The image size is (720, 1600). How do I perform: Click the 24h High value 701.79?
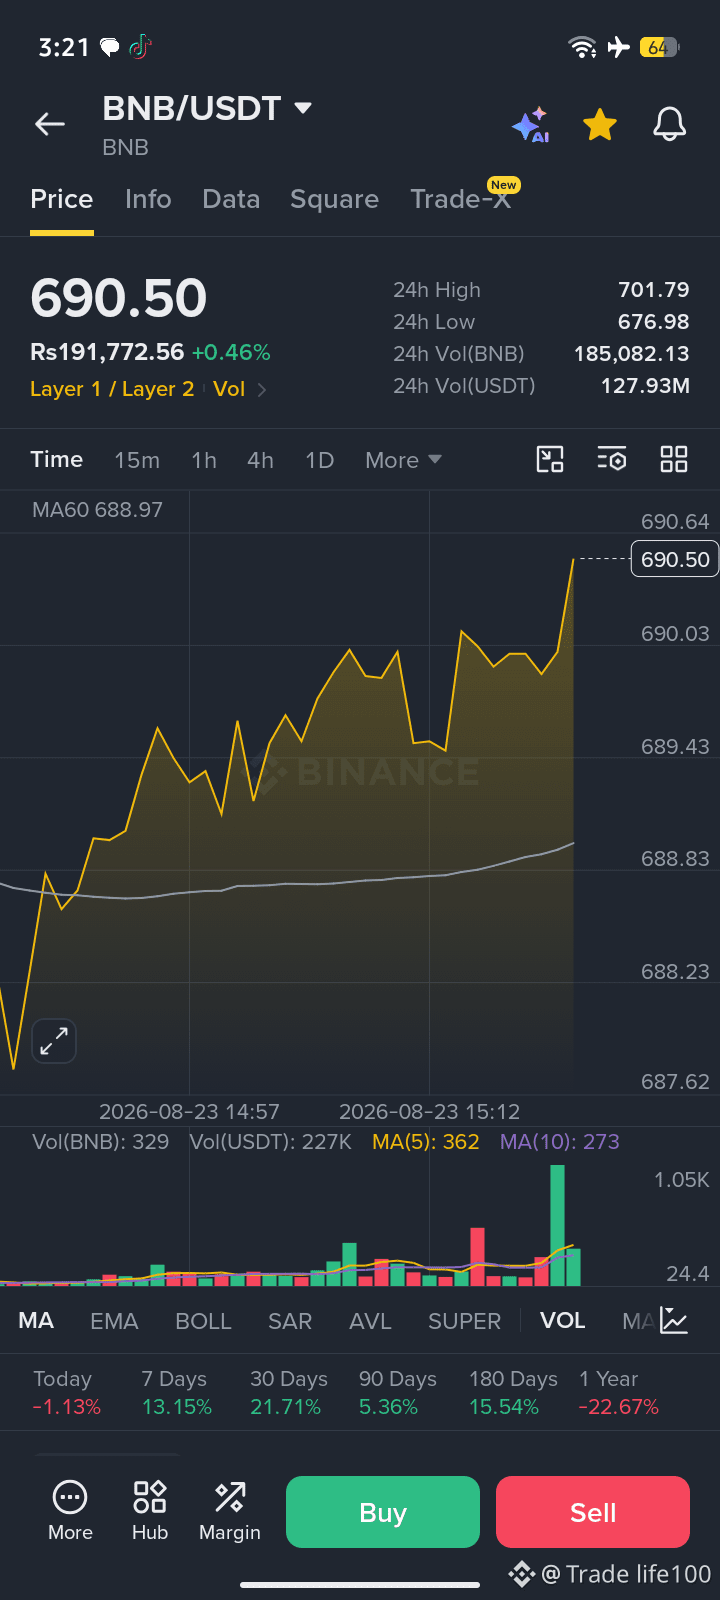click(x=654, y=290)
